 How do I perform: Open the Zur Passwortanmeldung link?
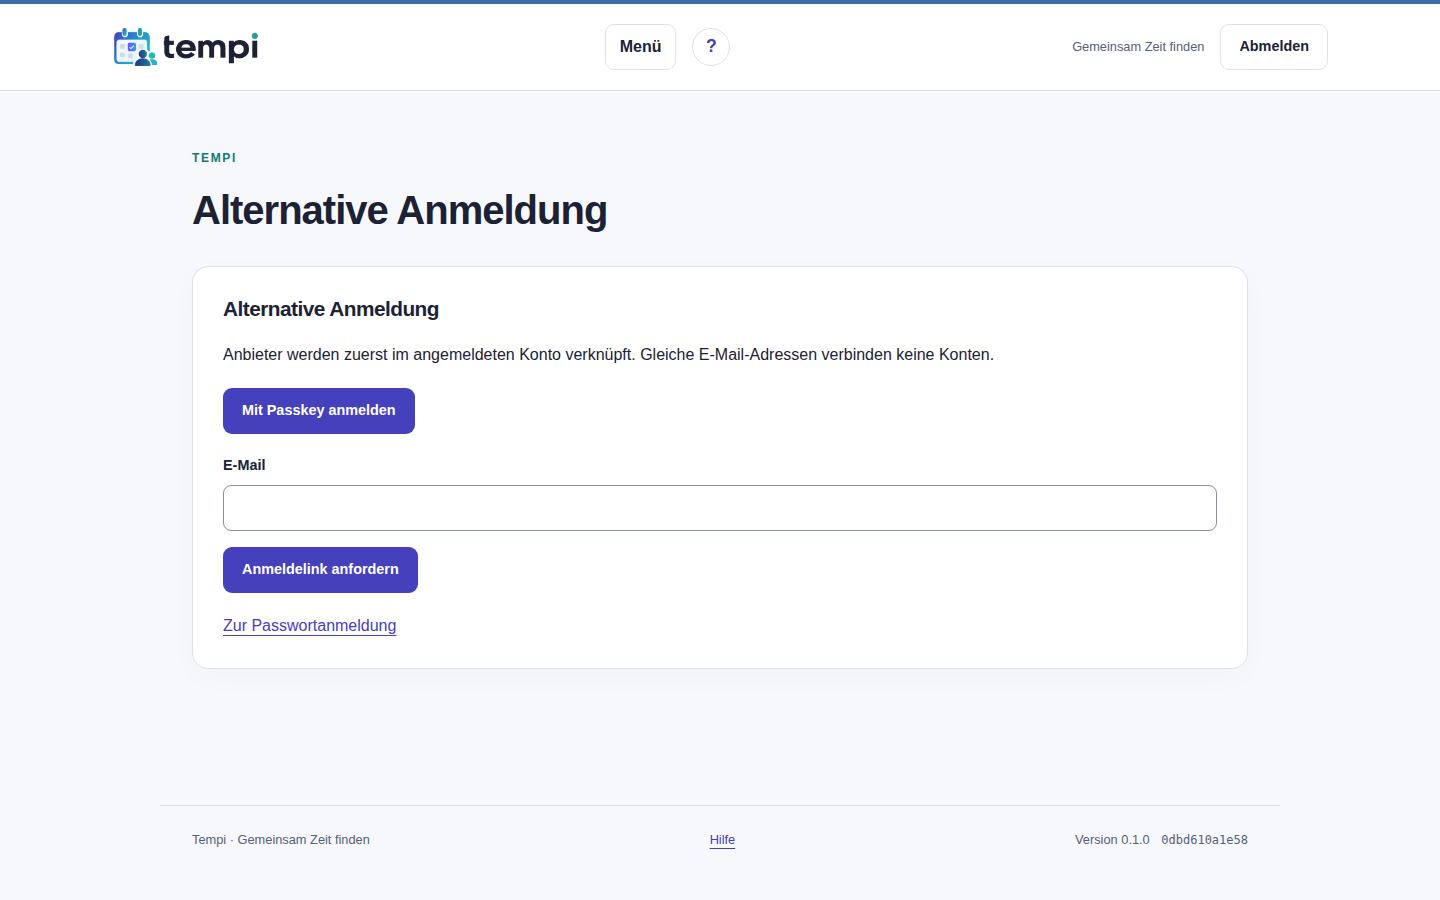(x=310, y=626)
